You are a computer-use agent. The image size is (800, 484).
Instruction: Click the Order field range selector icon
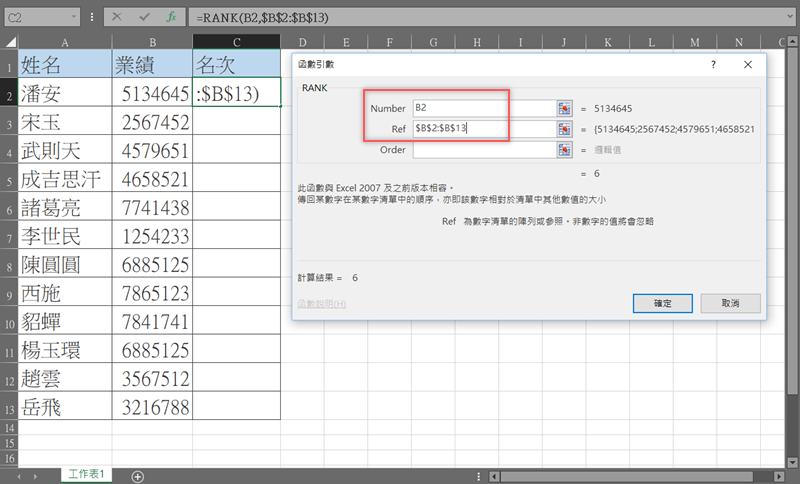click(x=565, y=150)
